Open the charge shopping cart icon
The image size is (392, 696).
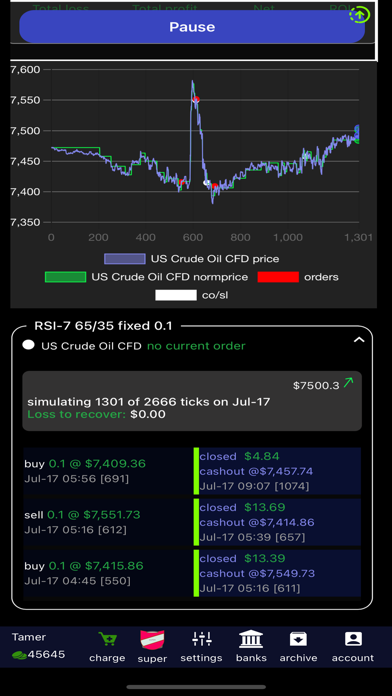coord(107,640)
